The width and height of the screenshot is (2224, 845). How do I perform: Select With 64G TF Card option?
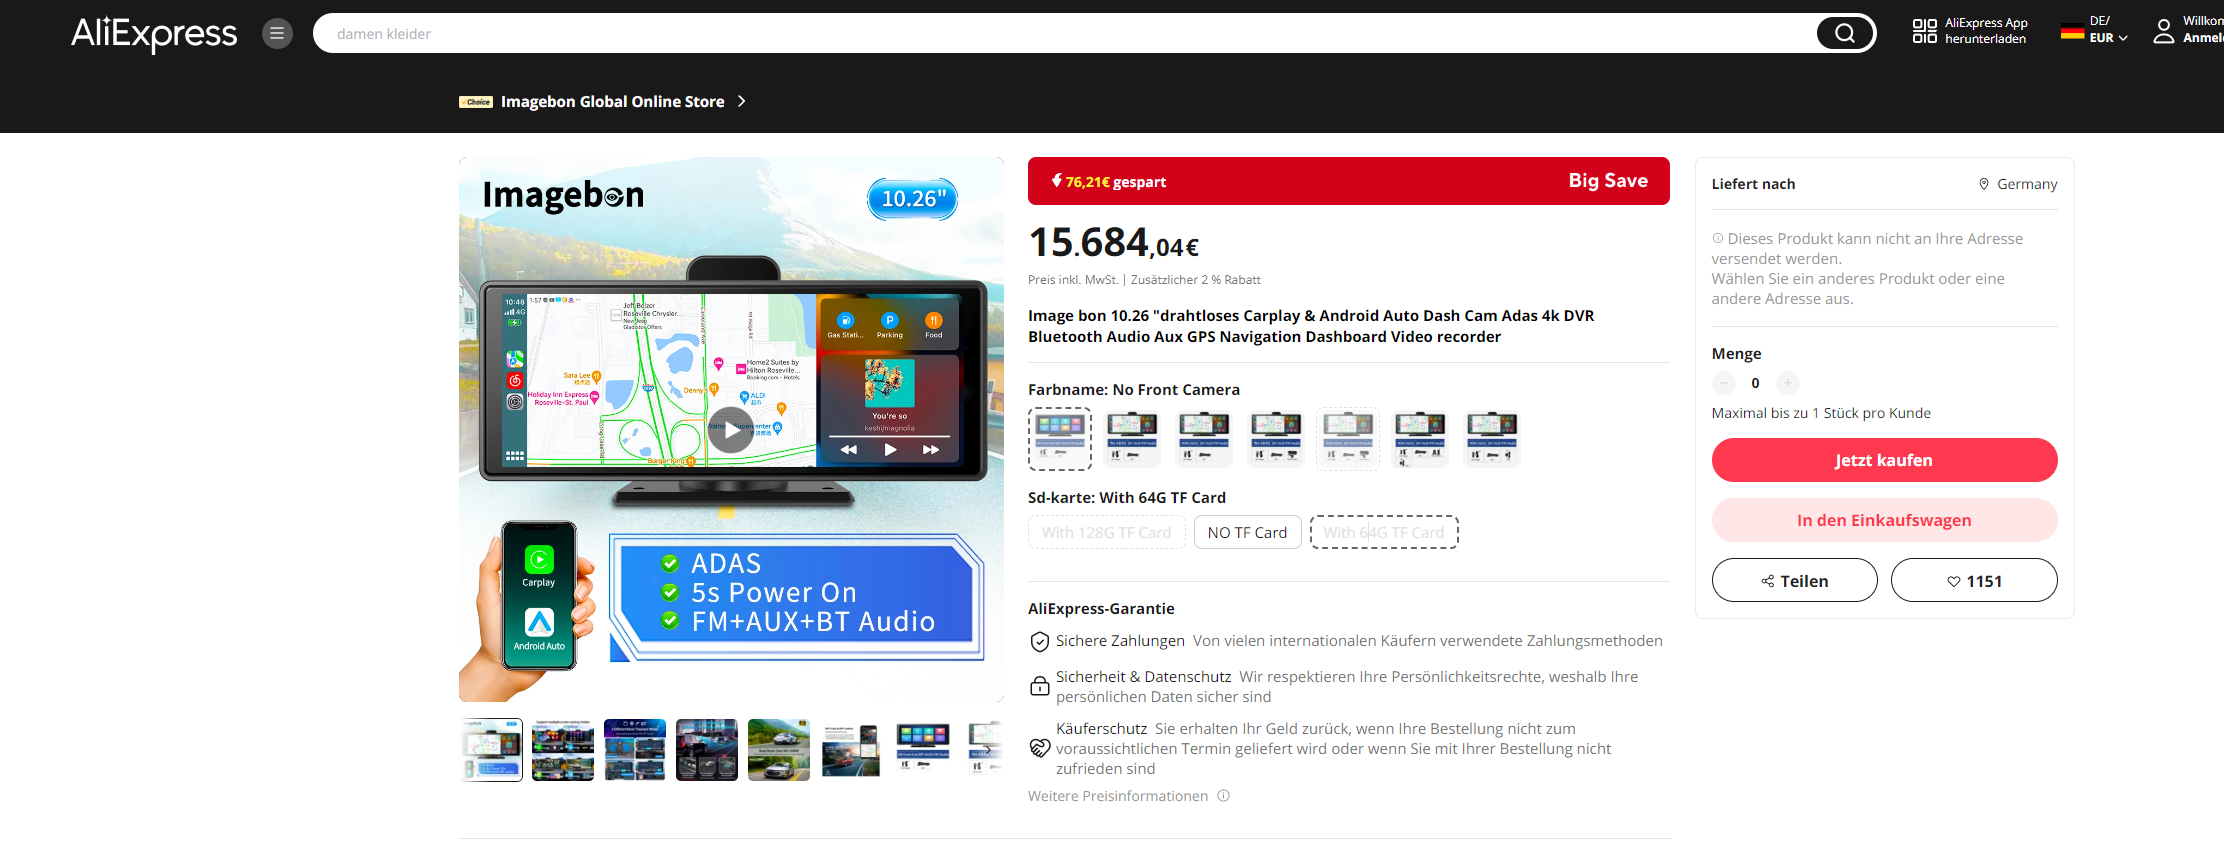(1384, 532)
